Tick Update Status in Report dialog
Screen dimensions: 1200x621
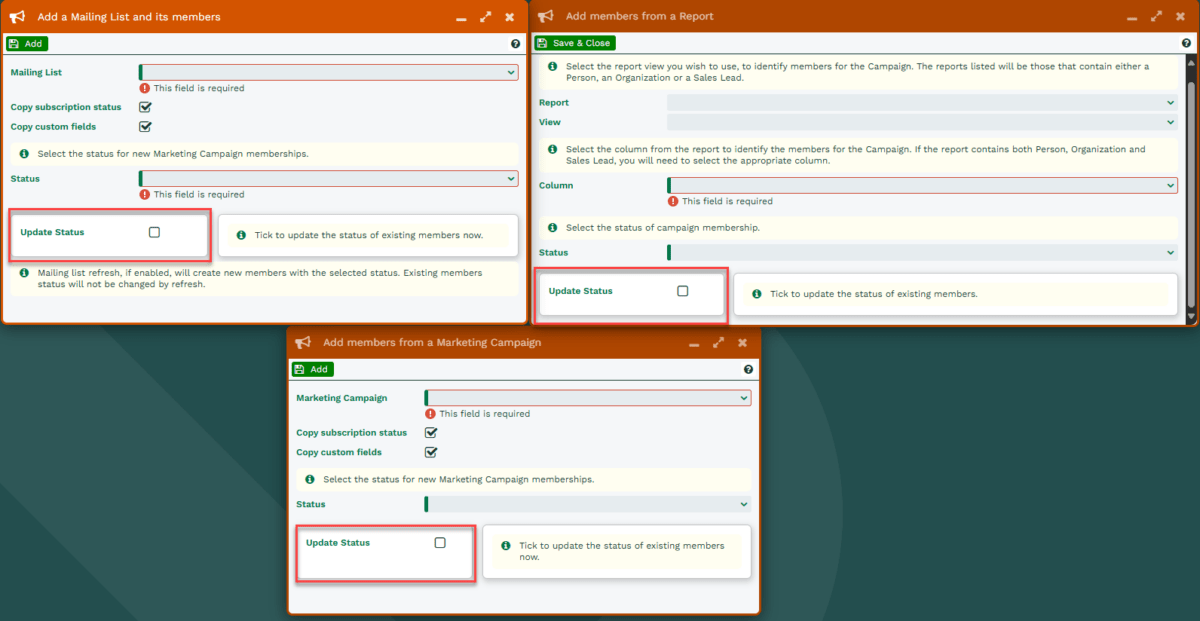click(683, 291)
